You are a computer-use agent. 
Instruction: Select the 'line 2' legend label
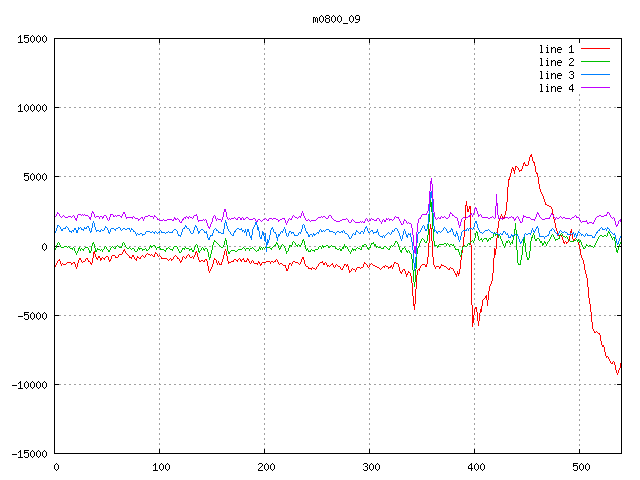(x=556, y=62)
